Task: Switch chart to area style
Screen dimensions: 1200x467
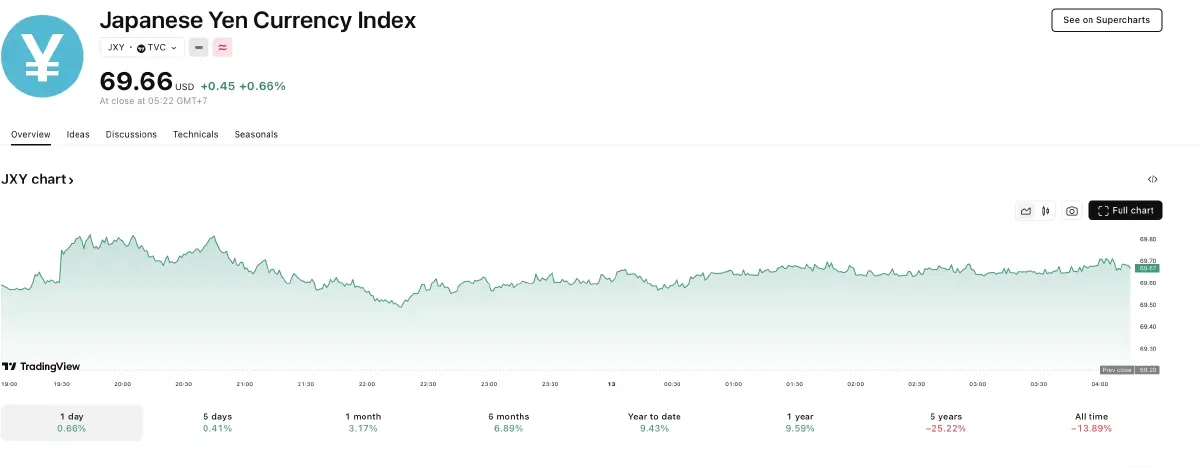Action: point(1025,211)
